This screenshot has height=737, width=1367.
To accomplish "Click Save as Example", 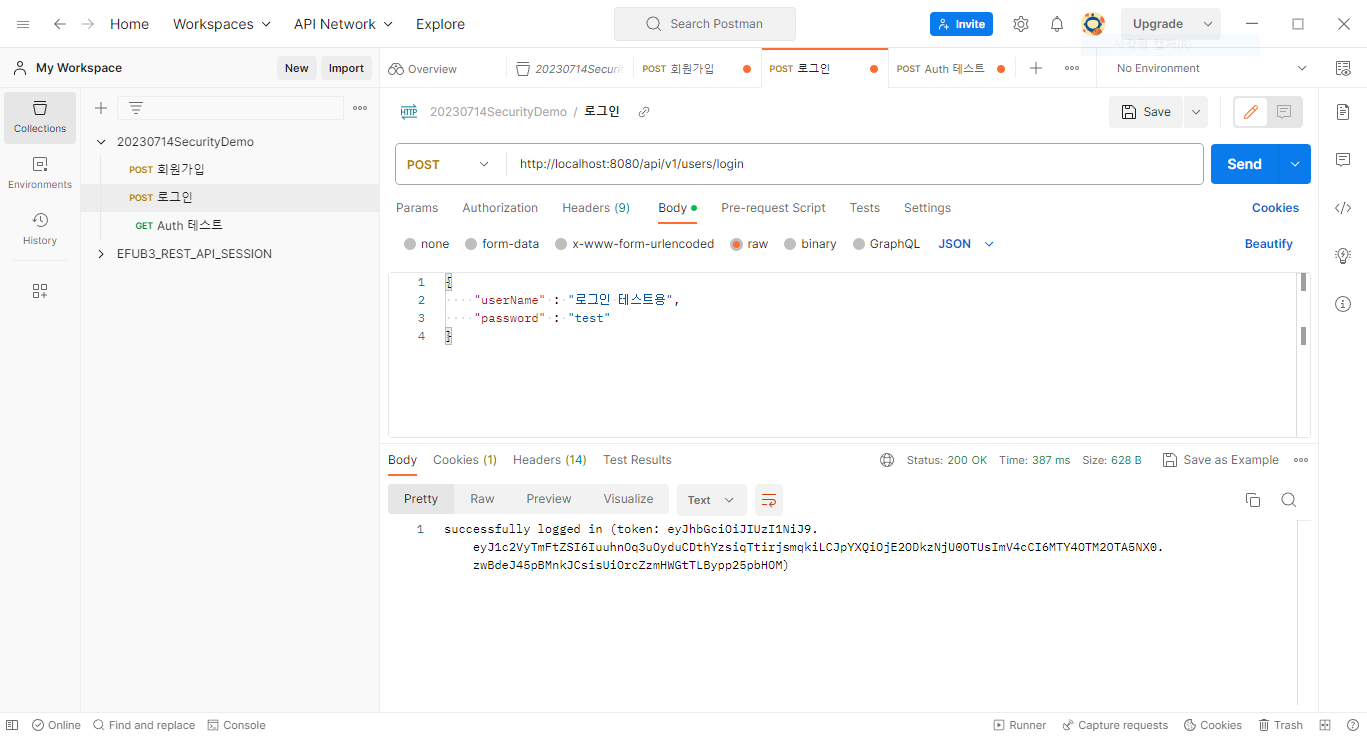I will click(1221, 460).
